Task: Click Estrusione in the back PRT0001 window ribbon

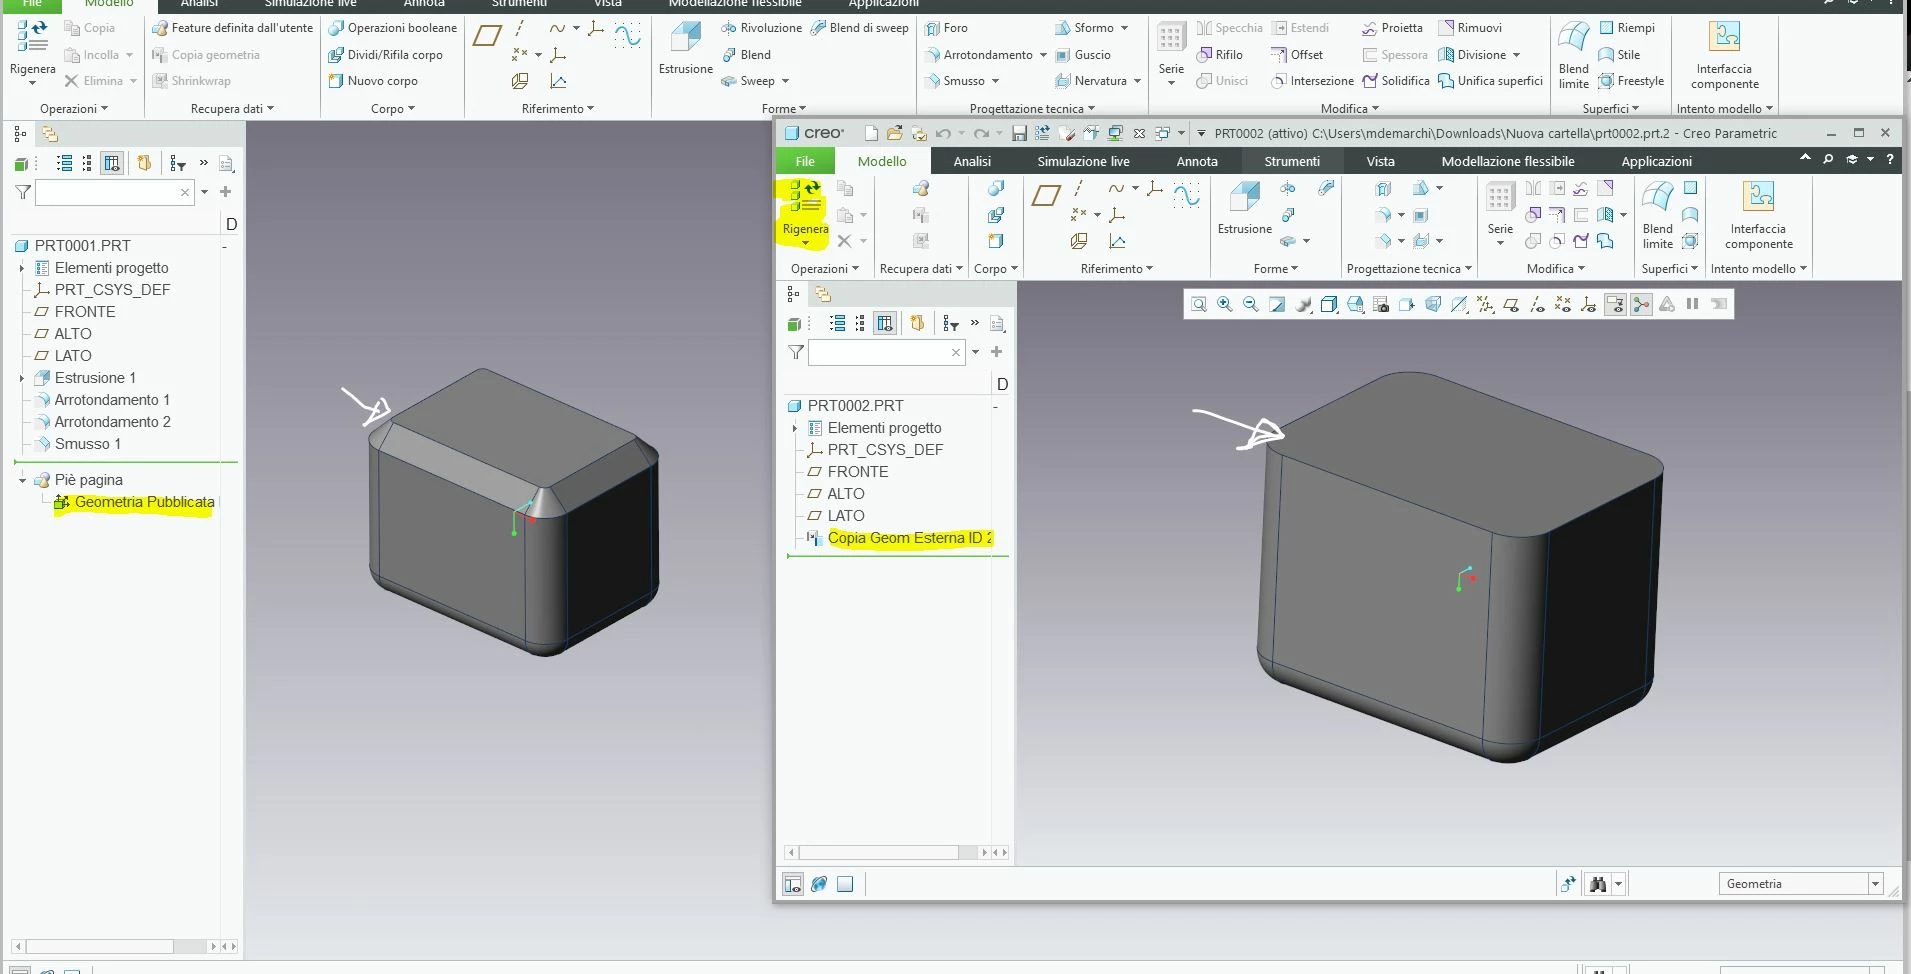Action: point(685,48)
